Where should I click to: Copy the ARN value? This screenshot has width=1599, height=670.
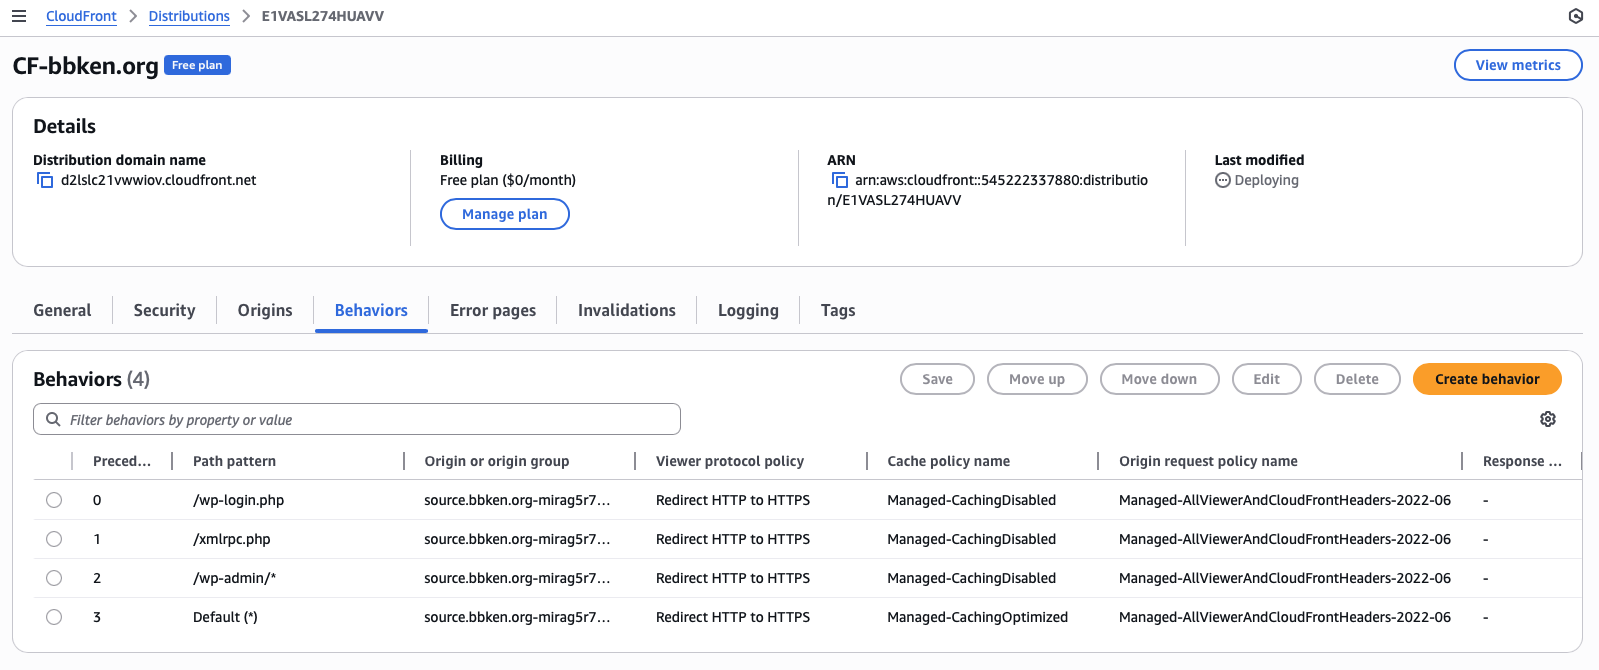pyautogui.click(x=840, y=180)
